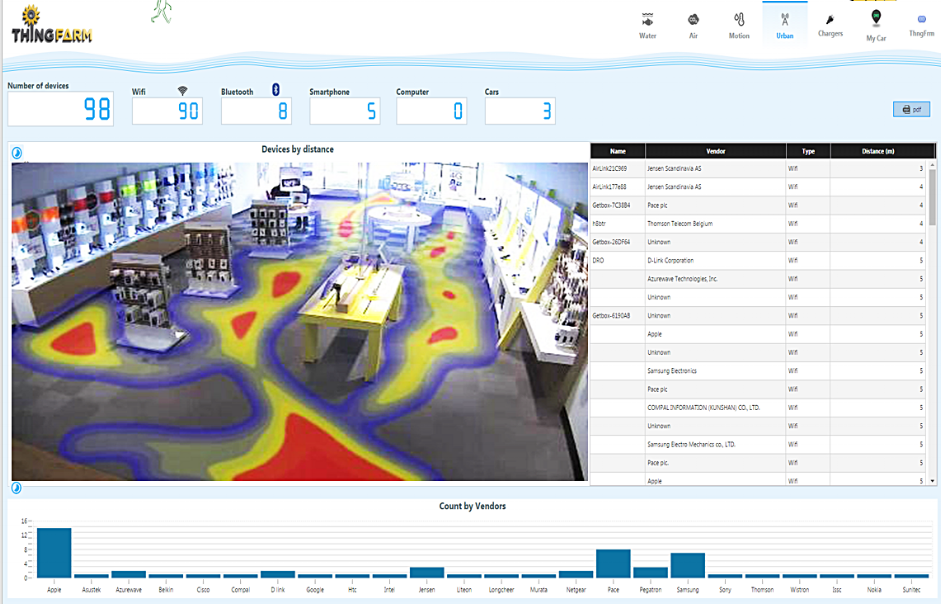Click the Cisco label on chart axis
Image resolution: width=941 pixels, height=604 pixels.
[203, 590]
